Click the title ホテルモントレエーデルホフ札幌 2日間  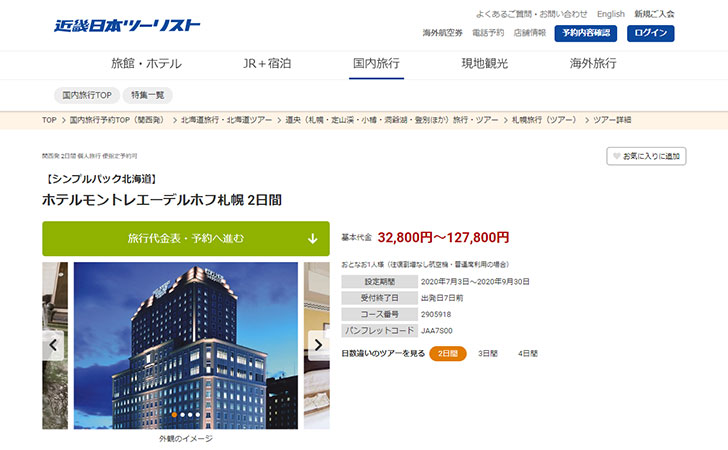point(162,200)
